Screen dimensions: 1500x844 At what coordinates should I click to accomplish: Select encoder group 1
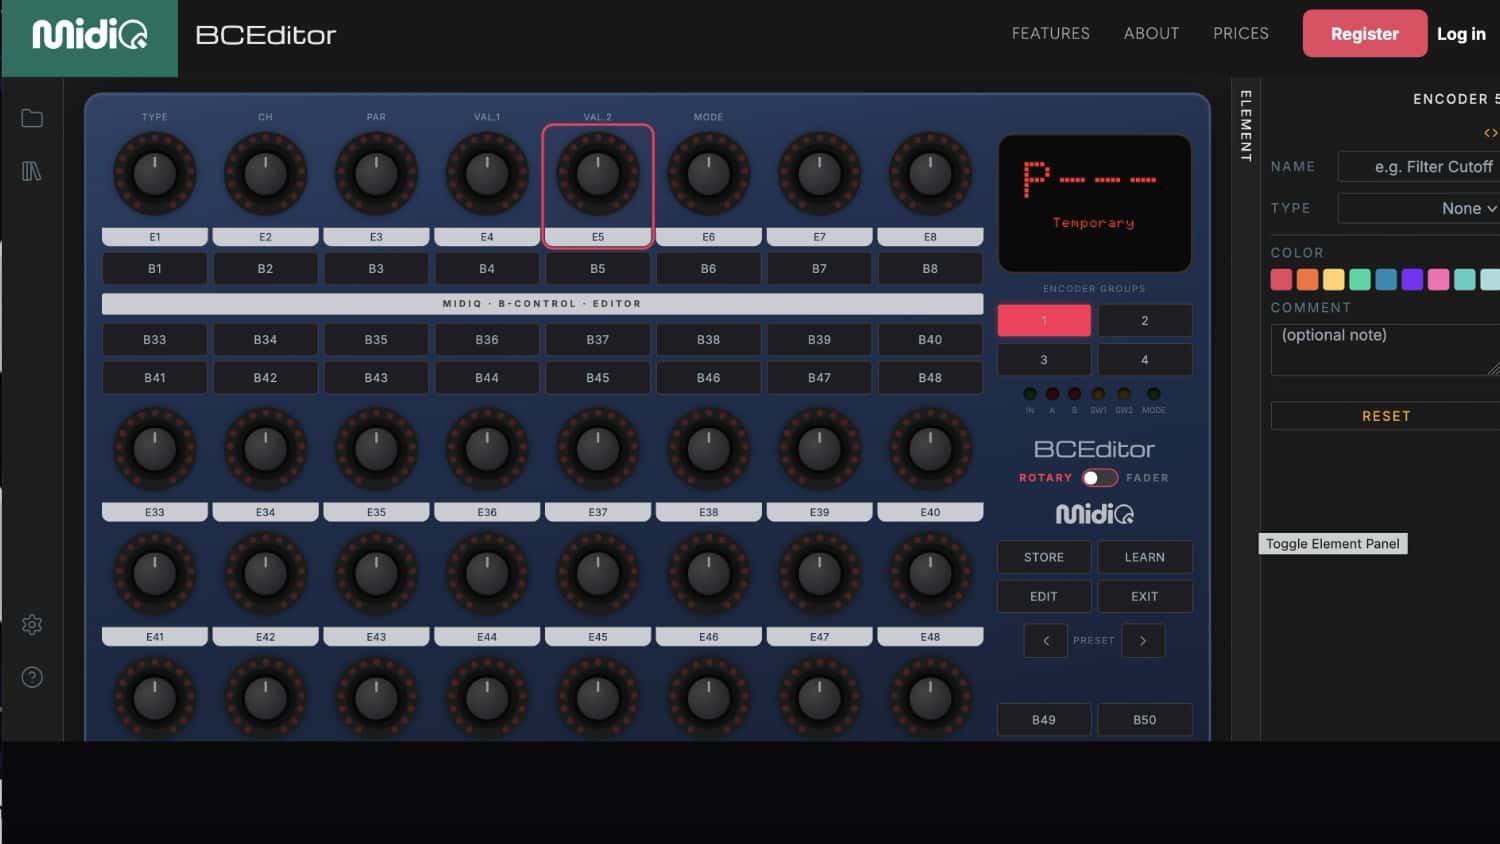[x=1044, y=321]
